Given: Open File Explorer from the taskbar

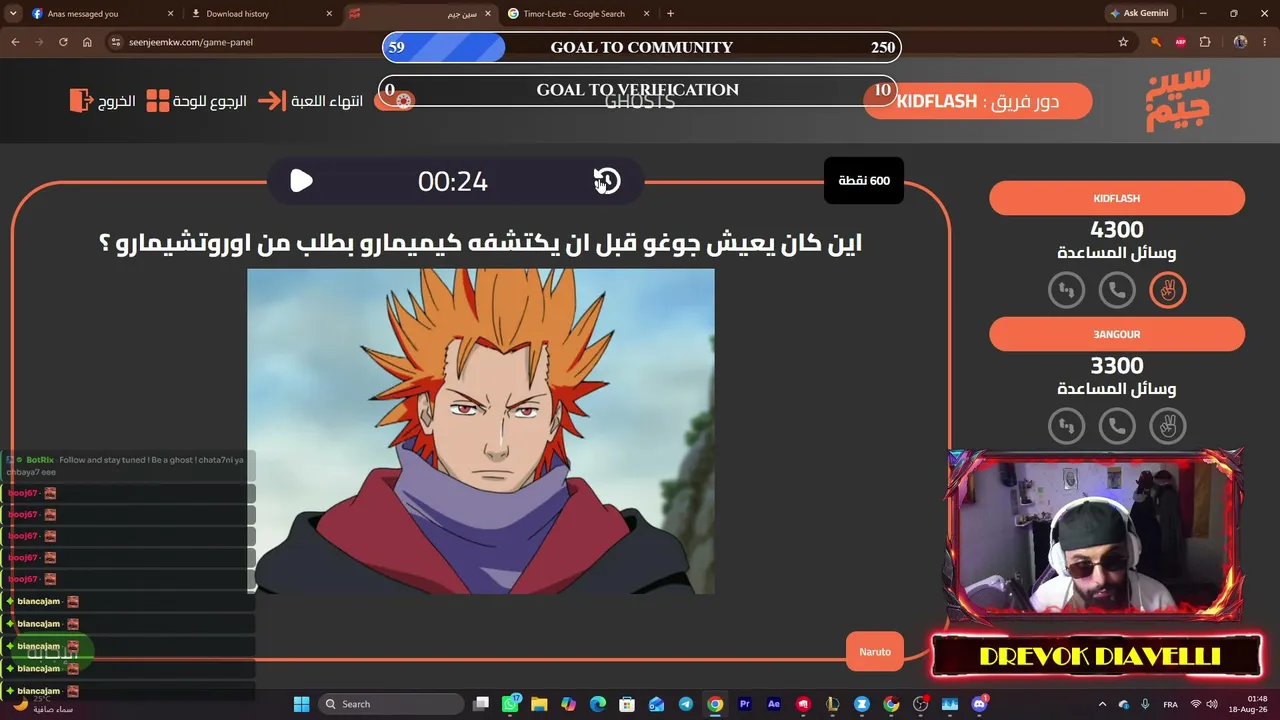Looking at the screenshot, I should [539, 704].
